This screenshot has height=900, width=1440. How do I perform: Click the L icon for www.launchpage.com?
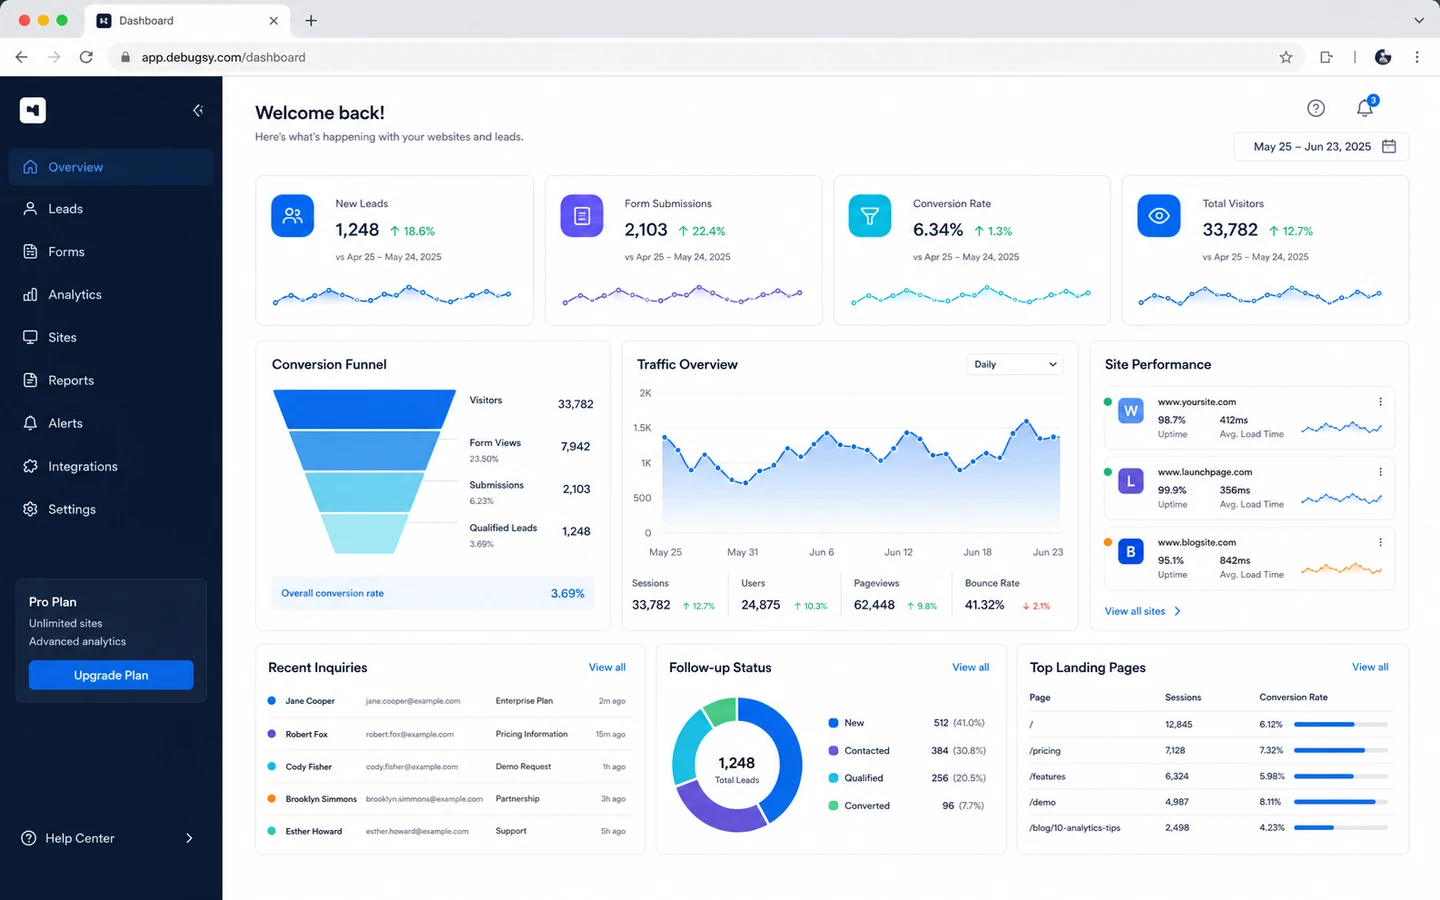point(1131,481)
